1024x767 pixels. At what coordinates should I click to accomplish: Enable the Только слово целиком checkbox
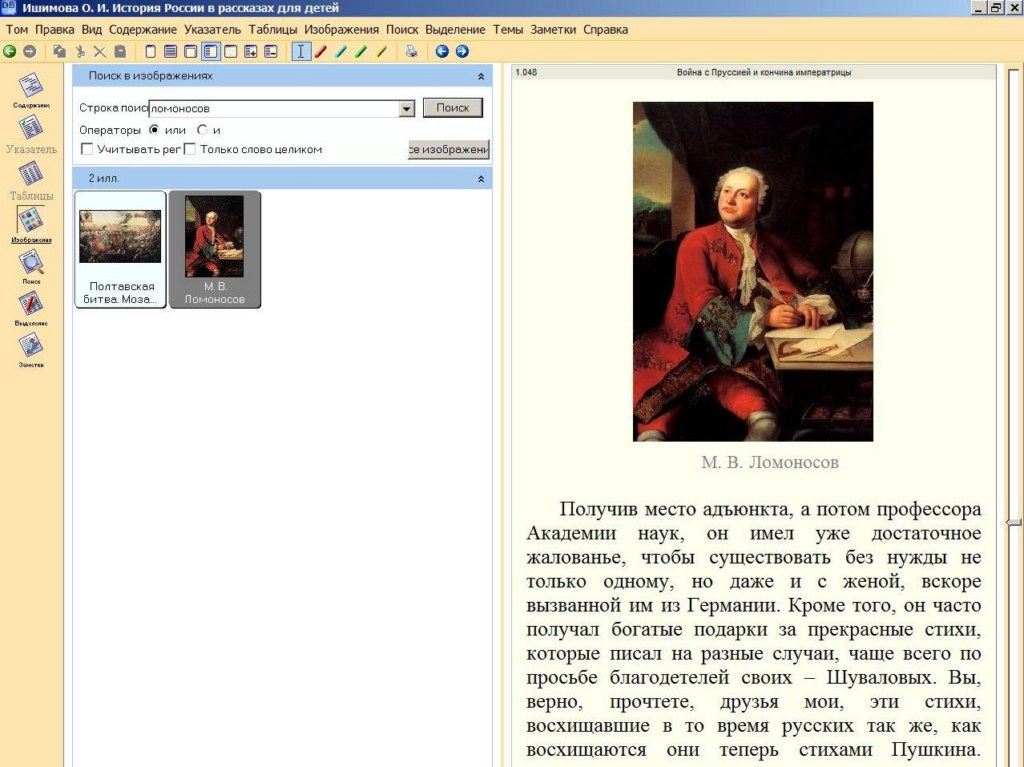pyautogui.click(x=190, y=149)
